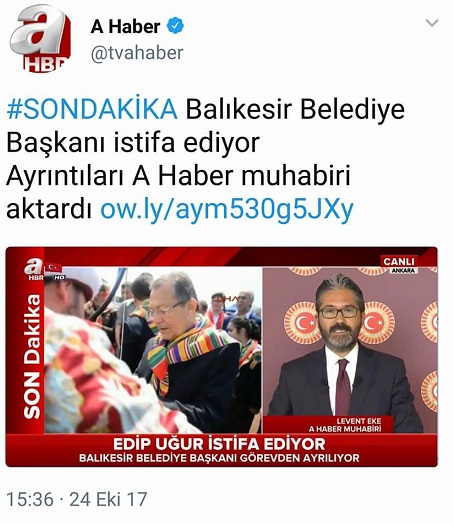
Task: Click the parliament emblem left of reporter
Action: (302, 322)
